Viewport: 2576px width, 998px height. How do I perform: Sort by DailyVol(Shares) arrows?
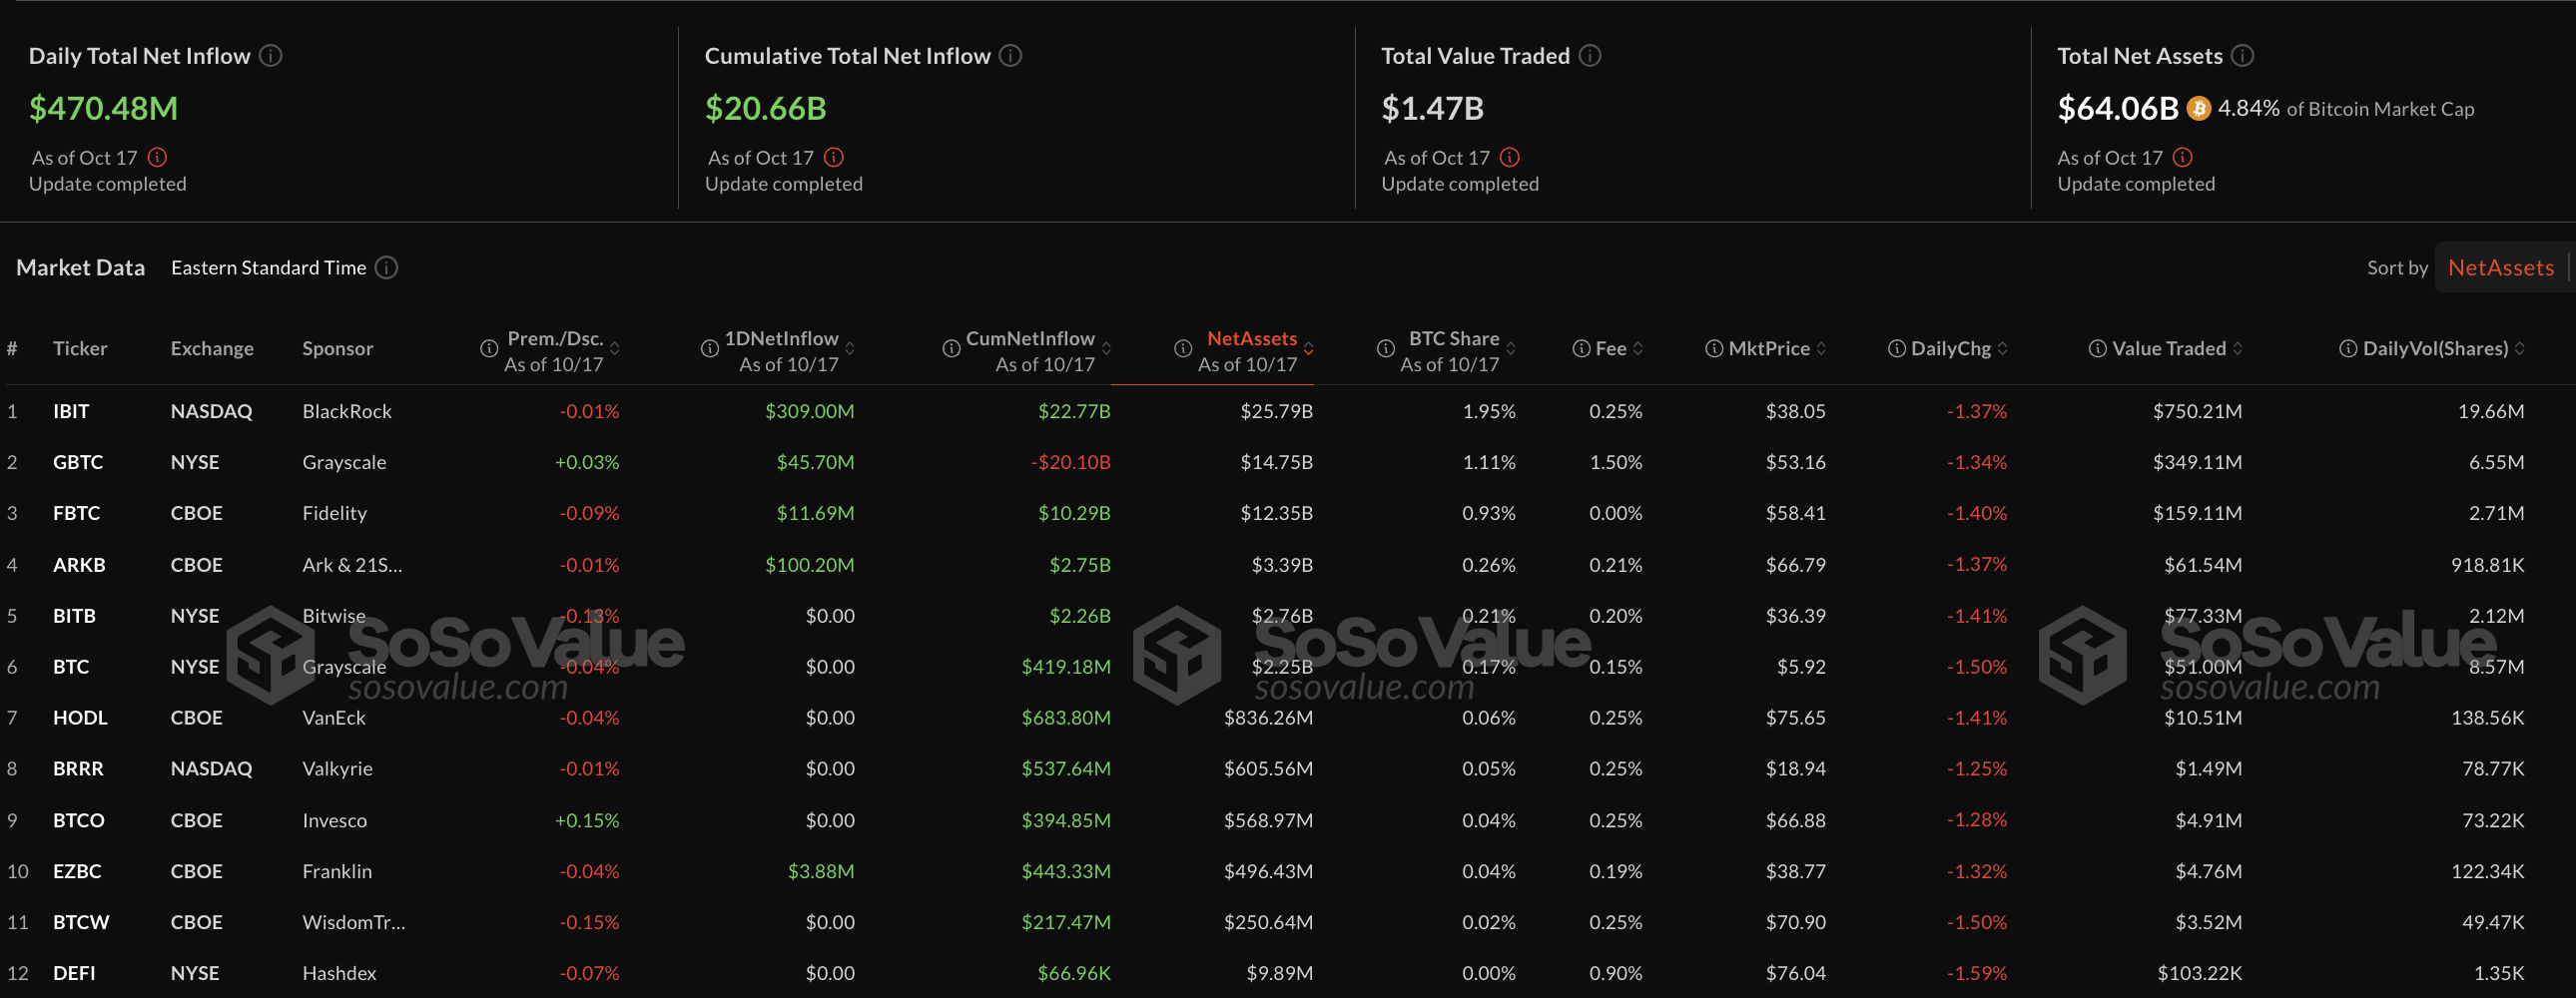coord(2519,348)
